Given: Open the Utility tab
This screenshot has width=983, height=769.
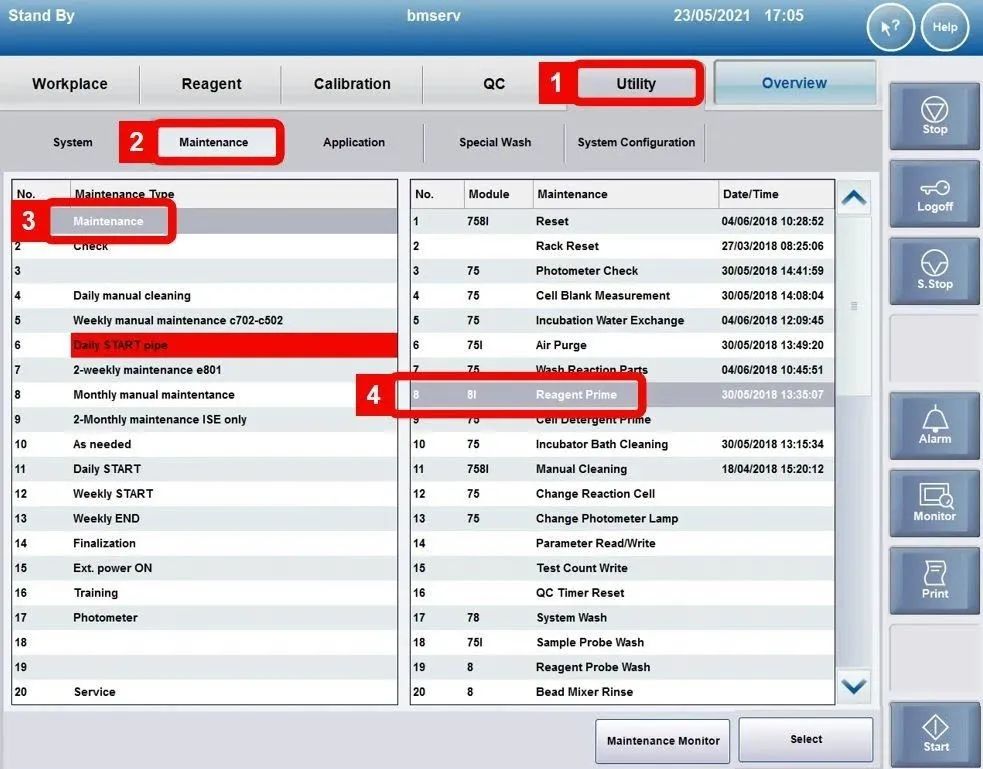Looking at the screenshot, I should tap(636, 83).
